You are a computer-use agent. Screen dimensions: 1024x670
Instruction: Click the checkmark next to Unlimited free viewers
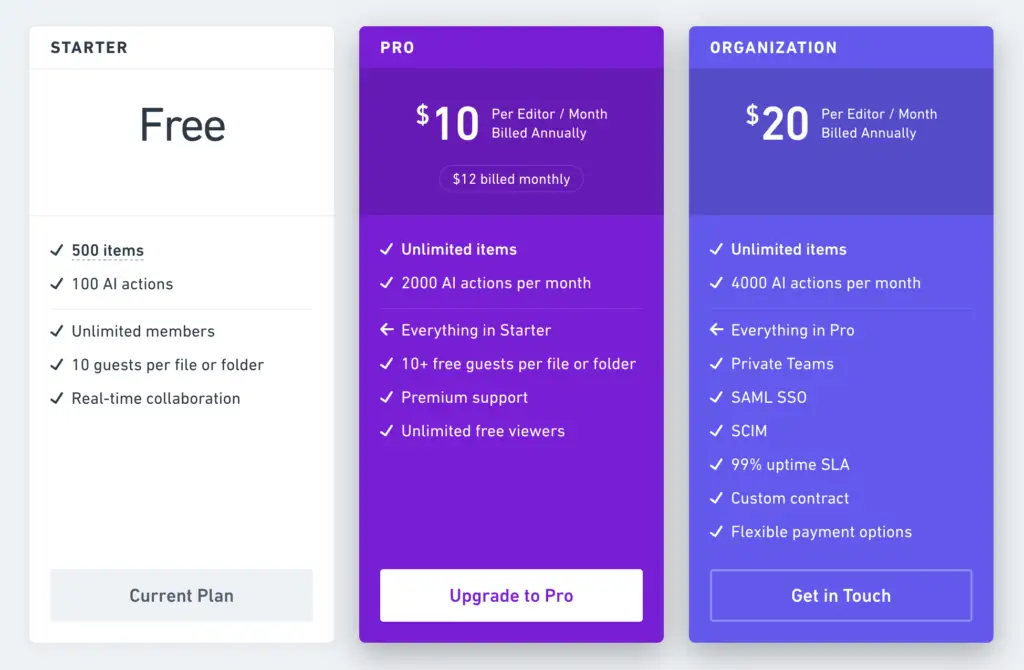[x=387, y=430]
